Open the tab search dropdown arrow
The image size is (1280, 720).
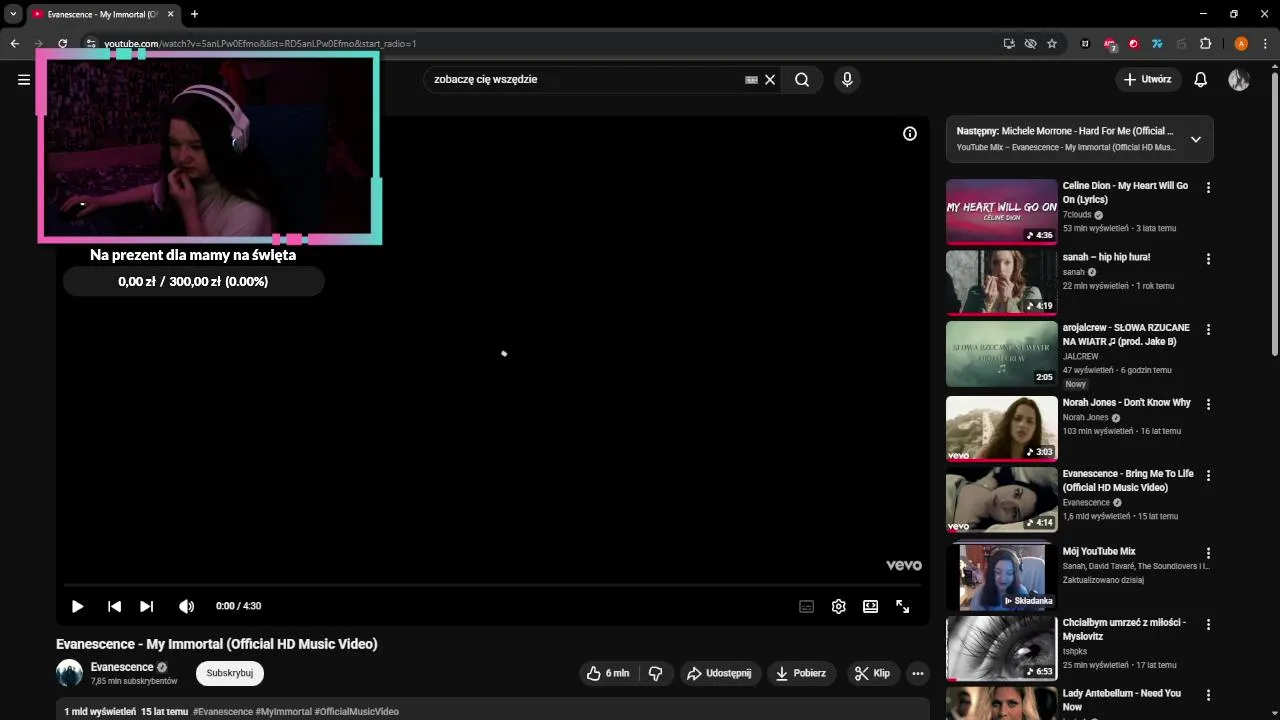click(x=13, y=14)
